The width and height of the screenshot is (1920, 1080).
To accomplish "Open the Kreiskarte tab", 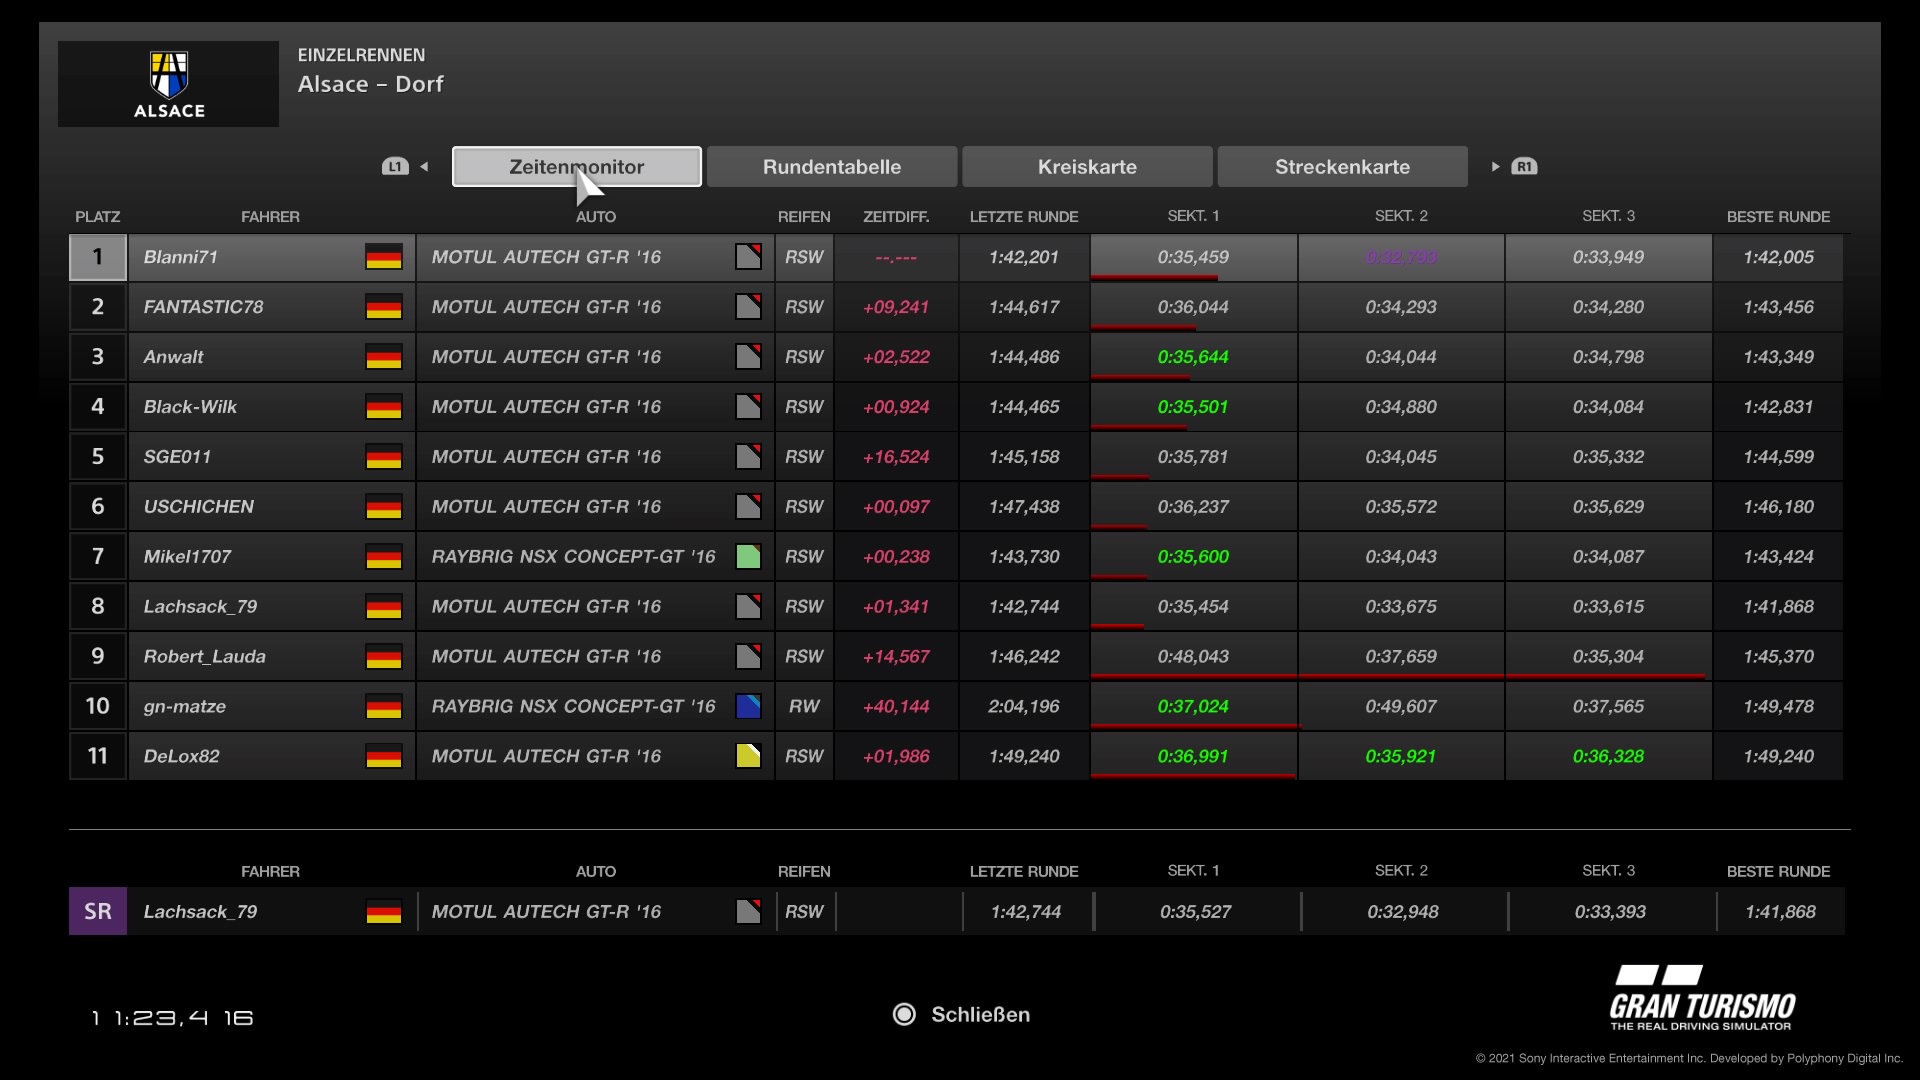I will (1087, 167).
